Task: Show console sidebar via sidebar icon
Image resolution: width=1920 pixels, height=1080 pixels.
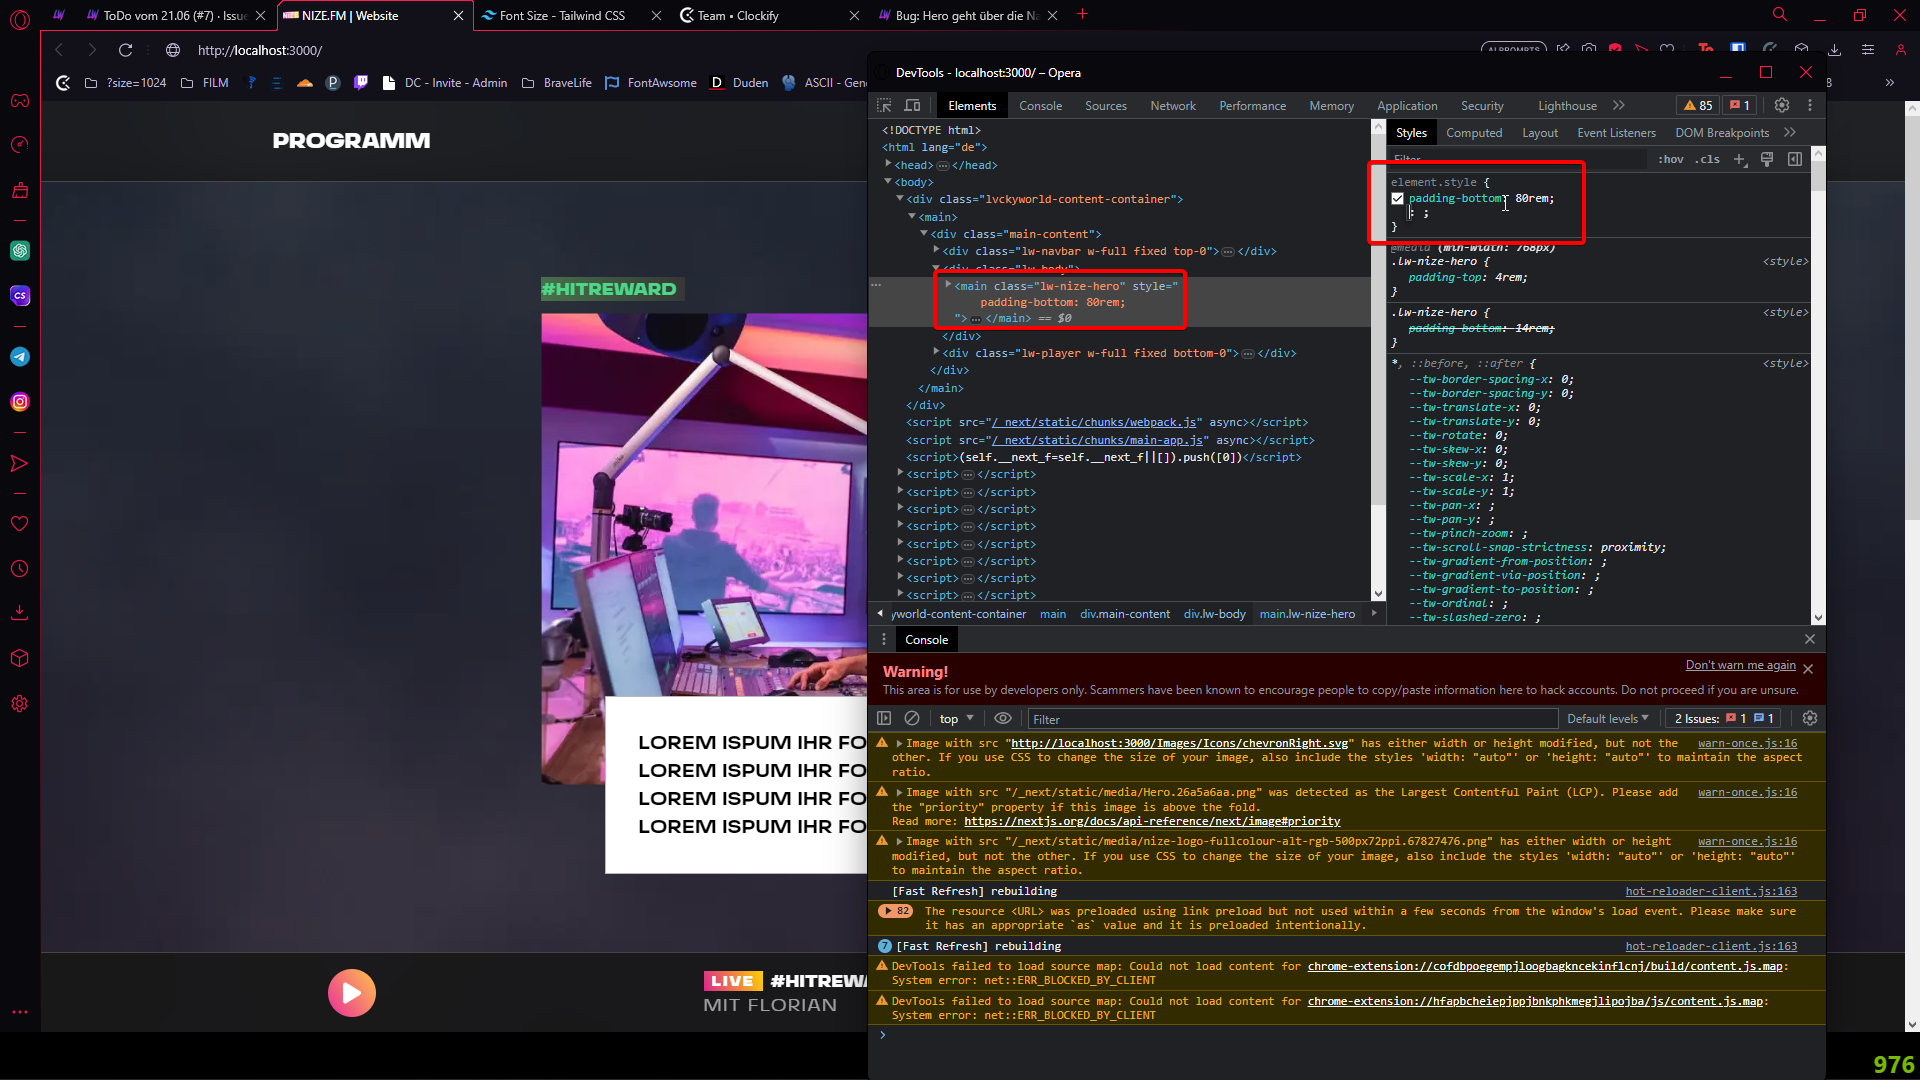Action: (x=884, y=718)
